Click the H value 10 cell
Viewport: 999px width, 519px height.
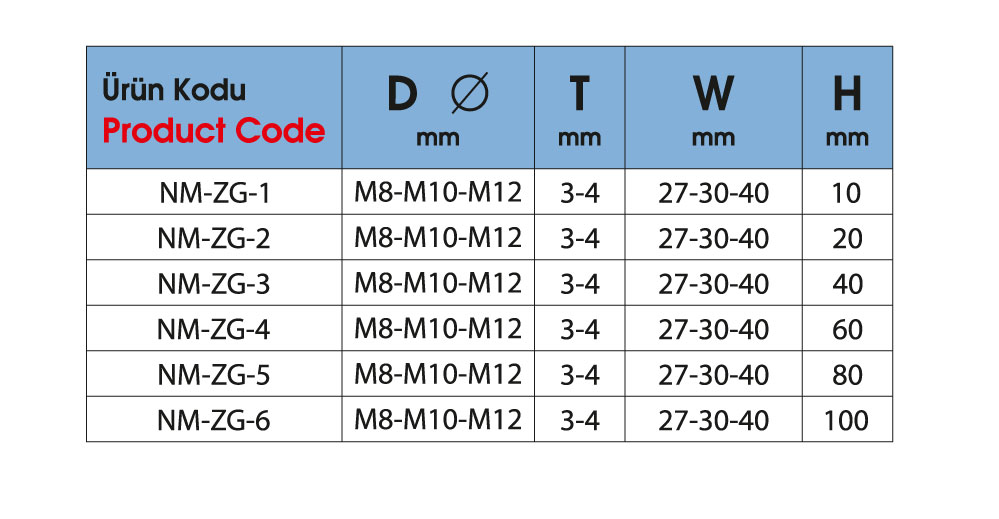pyautogui.click(x=846, y=193)
